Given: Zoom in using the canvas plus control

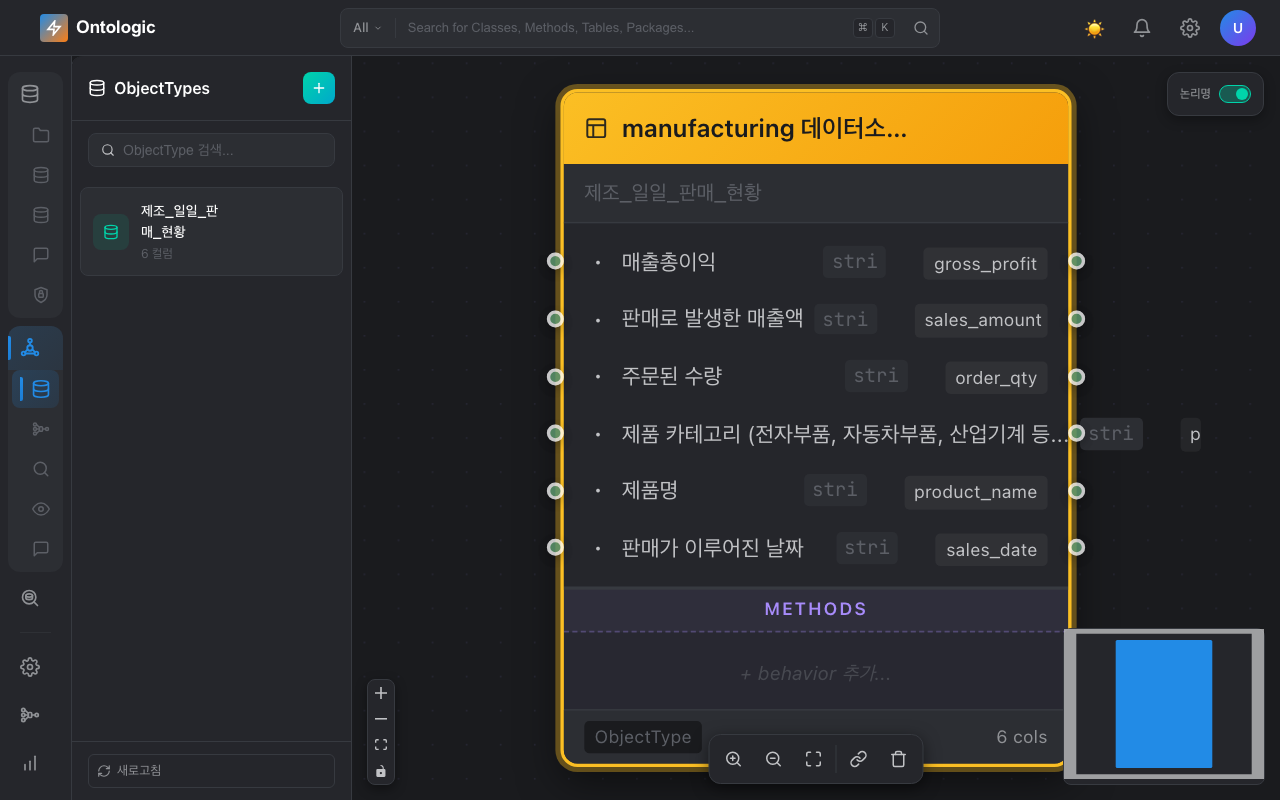Looking at the screenshot, I should [381, 693].
